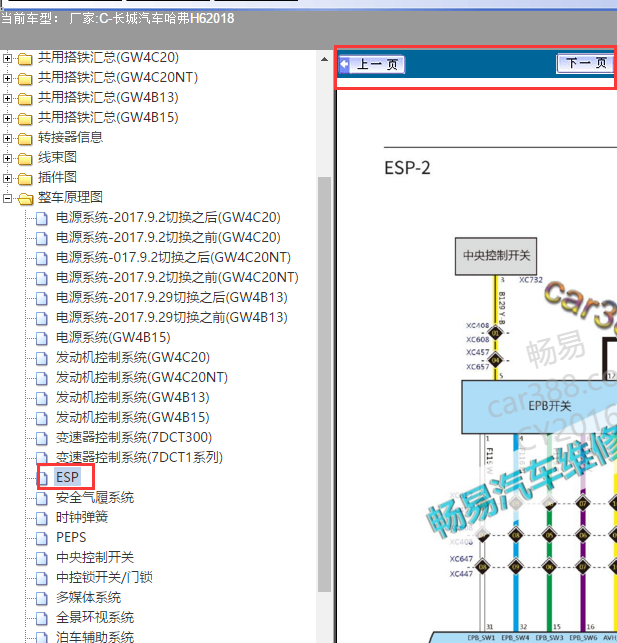
Task: Click the page icon of 中央控制开关
Action: pos(41,559)
